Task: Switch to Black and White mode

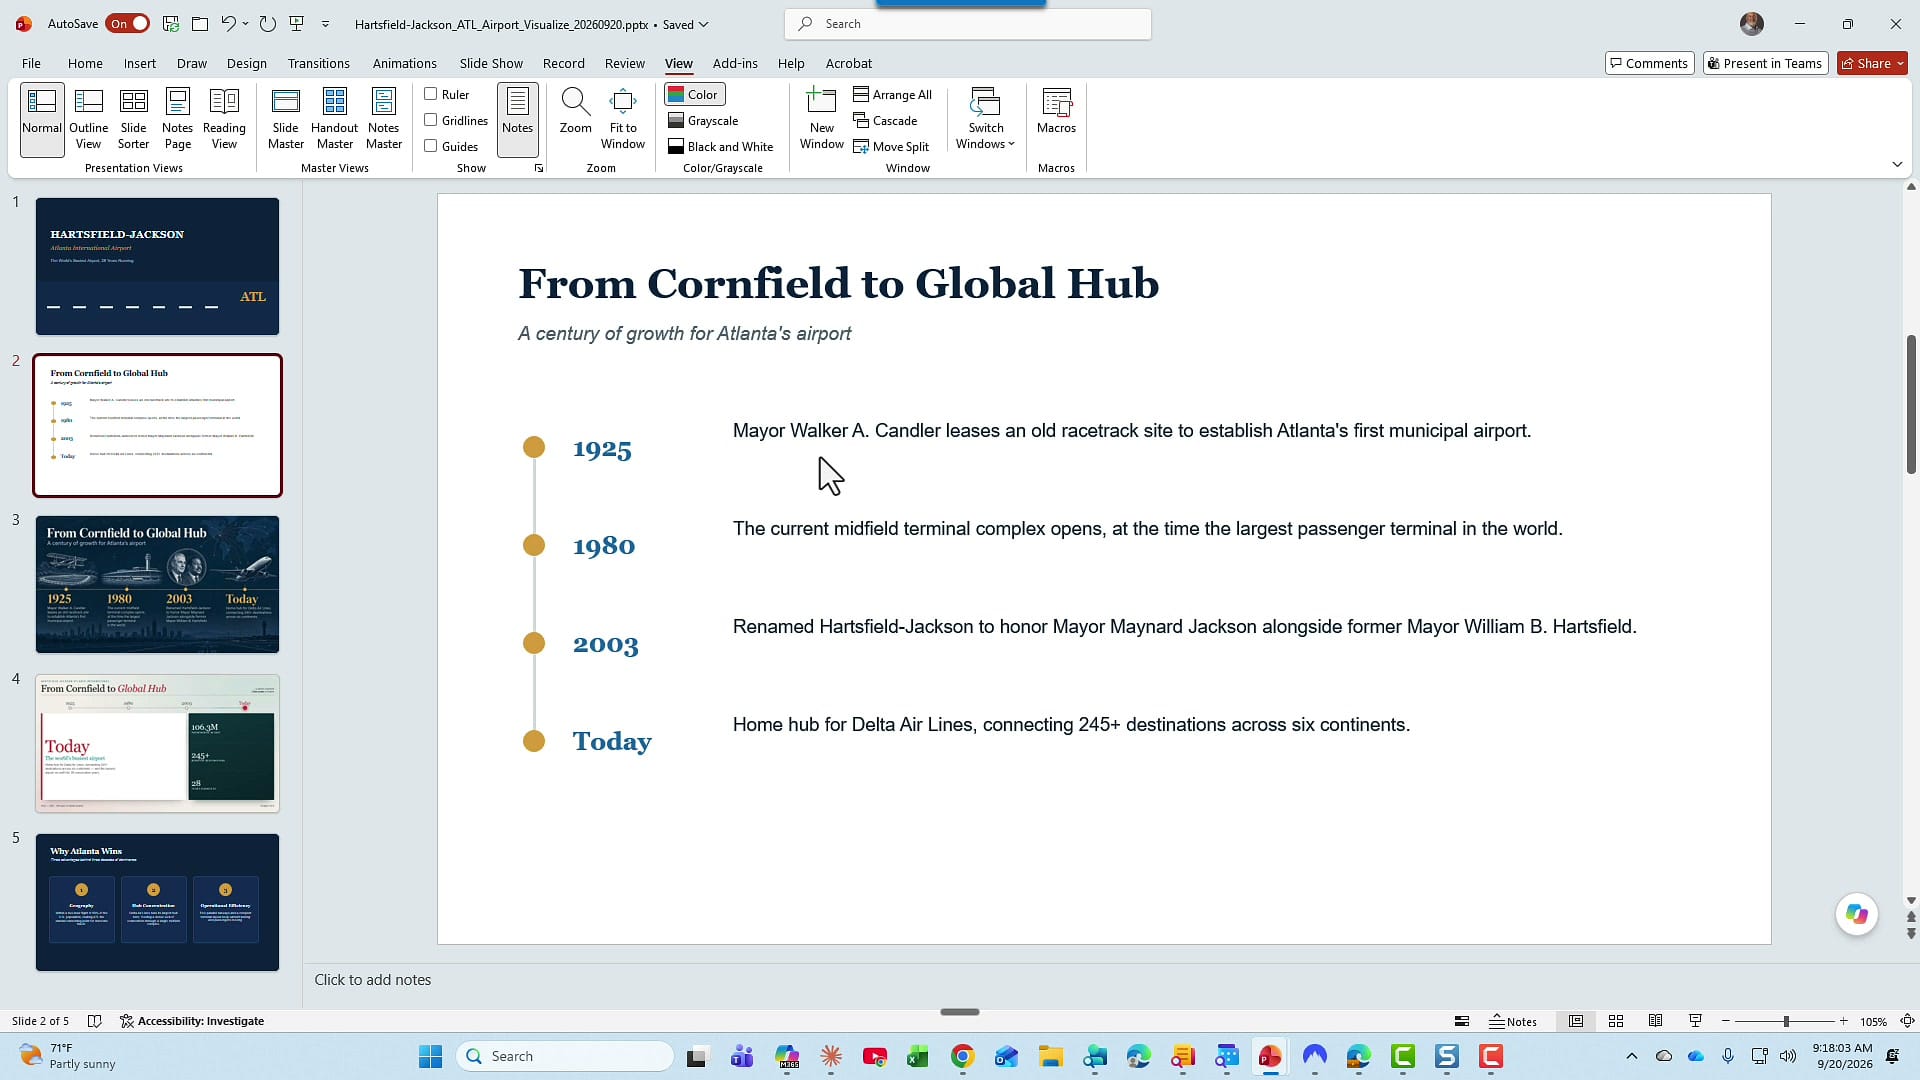Action: coord(720,146)
